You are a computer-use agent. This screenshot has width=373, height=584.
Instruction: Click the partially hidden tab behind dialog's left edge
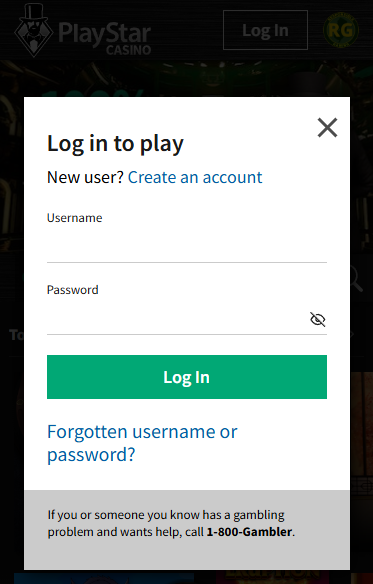pyautogui.click(x=16, y=335)
